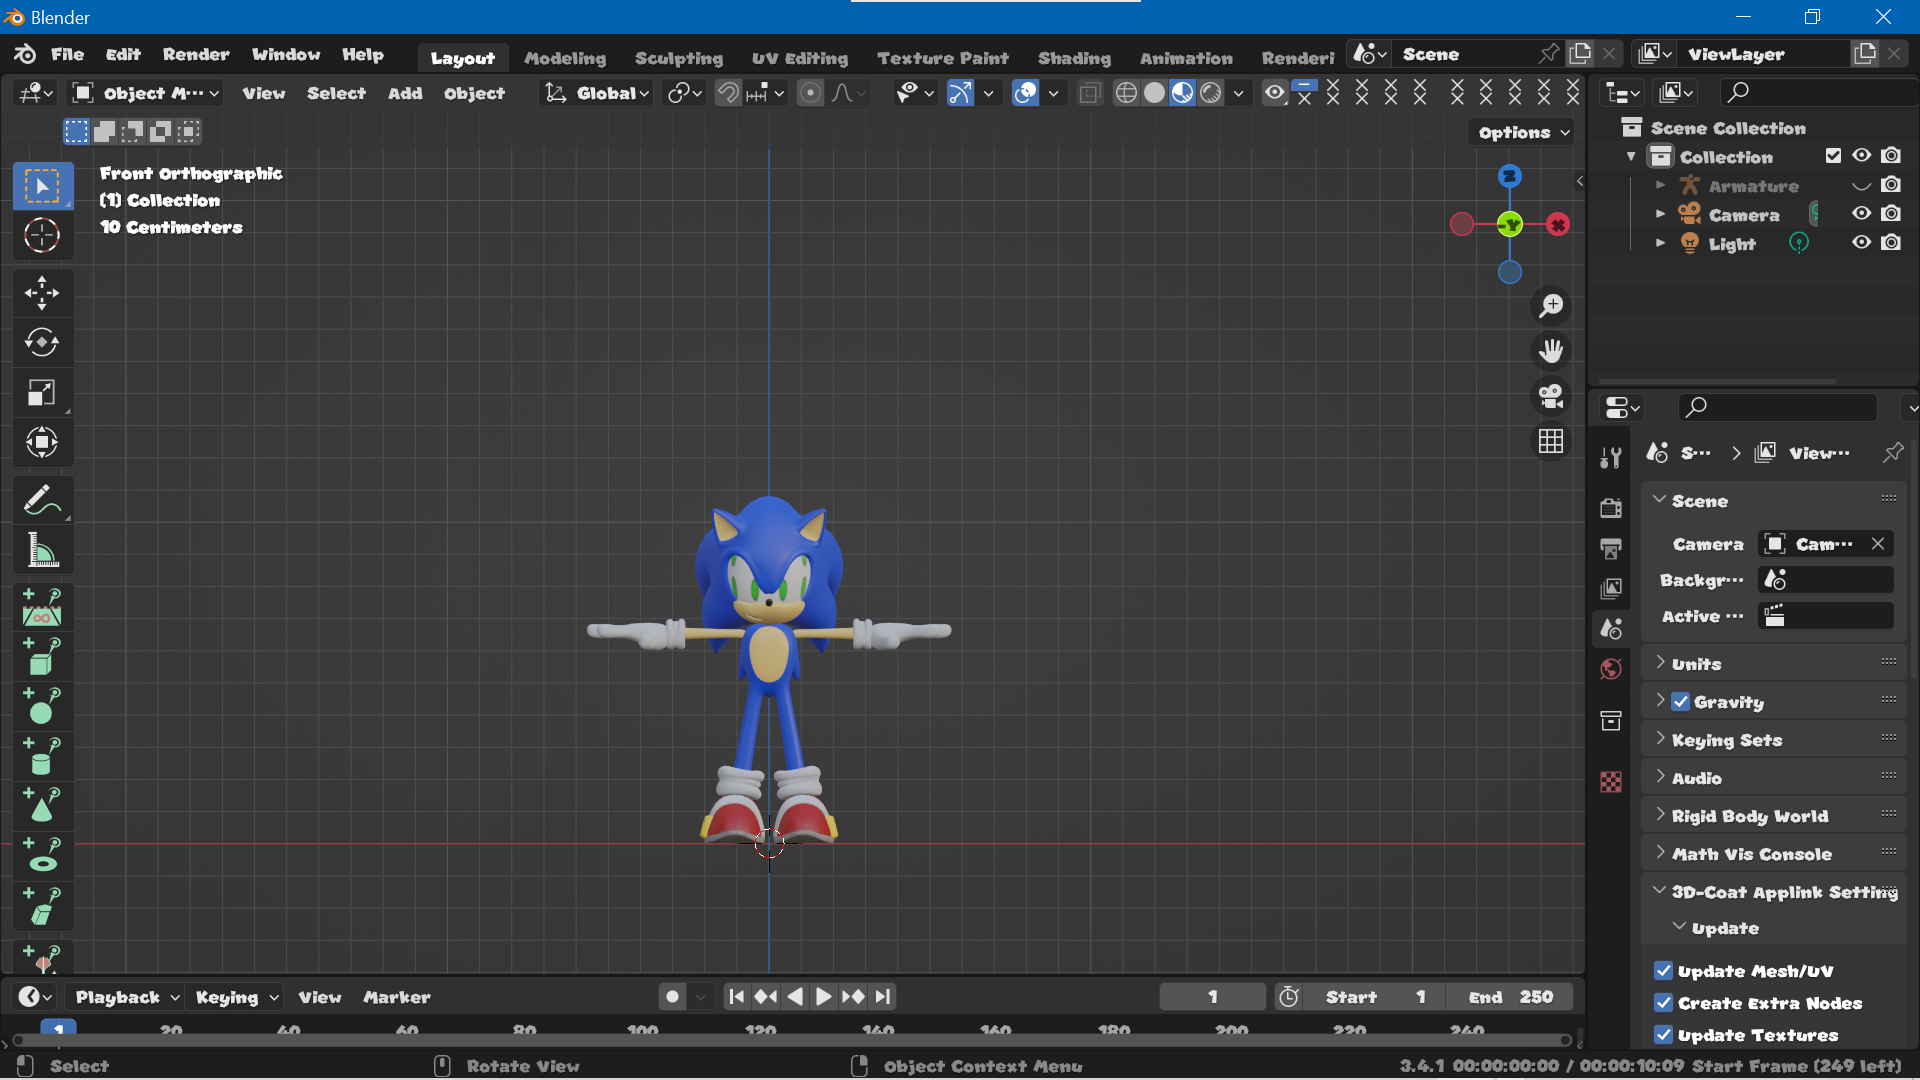Image resolution: width=1920 pixels, height=1080 pixels.
Task: Expand the Units section in Scene properties
Action: pyautogui.click(x=1661, y=663)
